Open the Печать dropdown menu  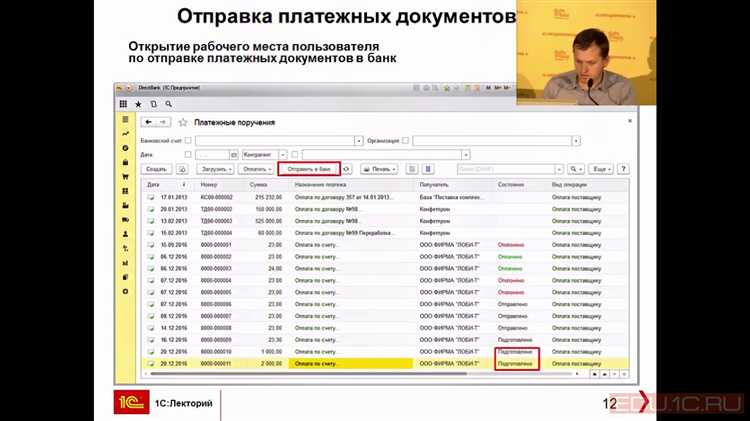tap(379, 169)
